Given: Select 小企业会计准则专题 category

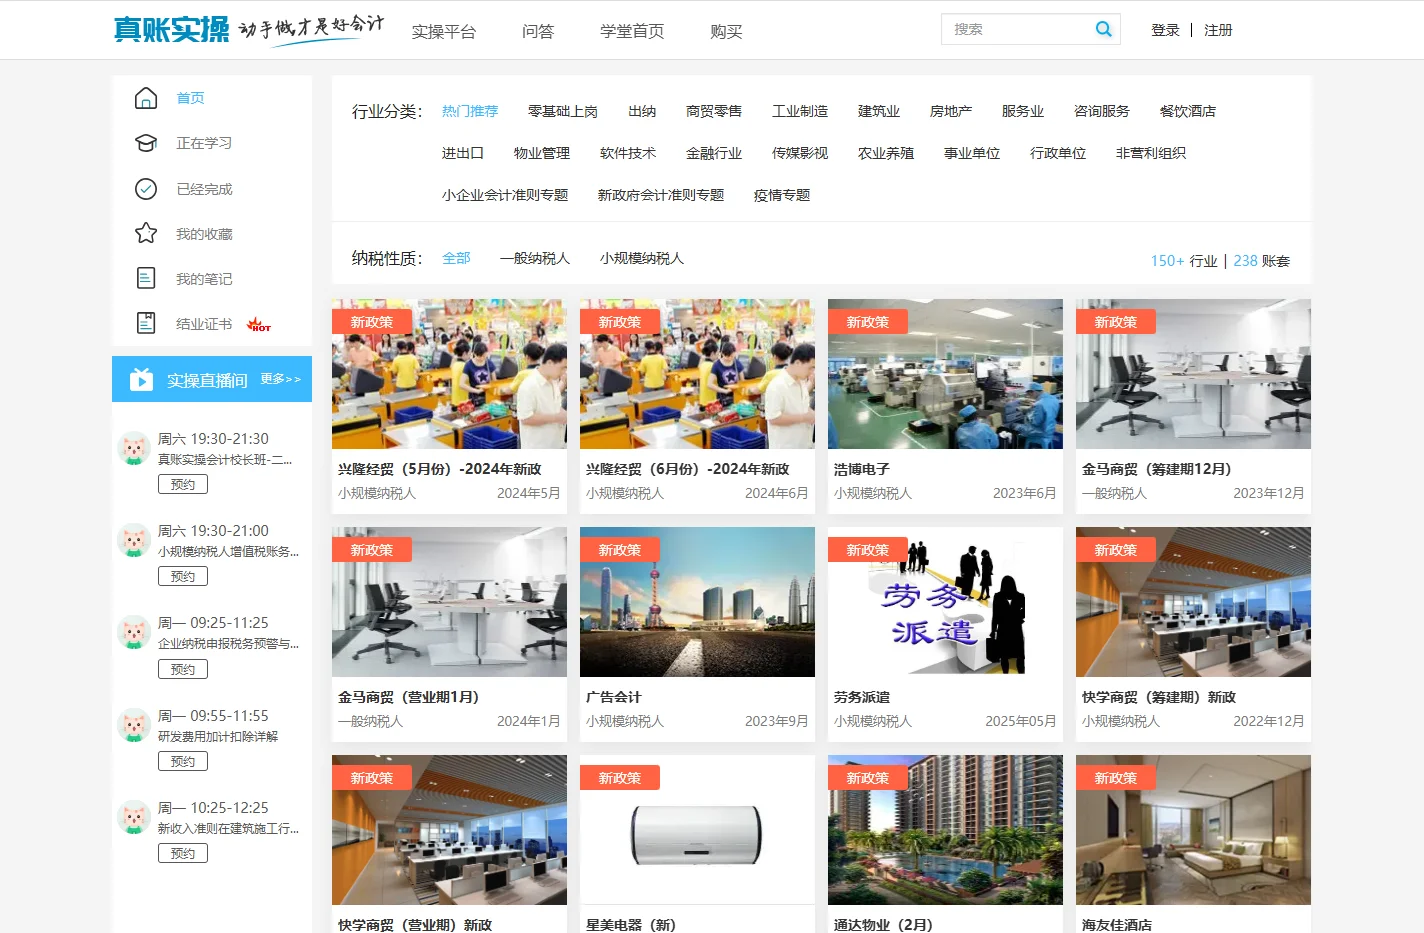Looking at the screenshot, I should click(x=505, y=195).
